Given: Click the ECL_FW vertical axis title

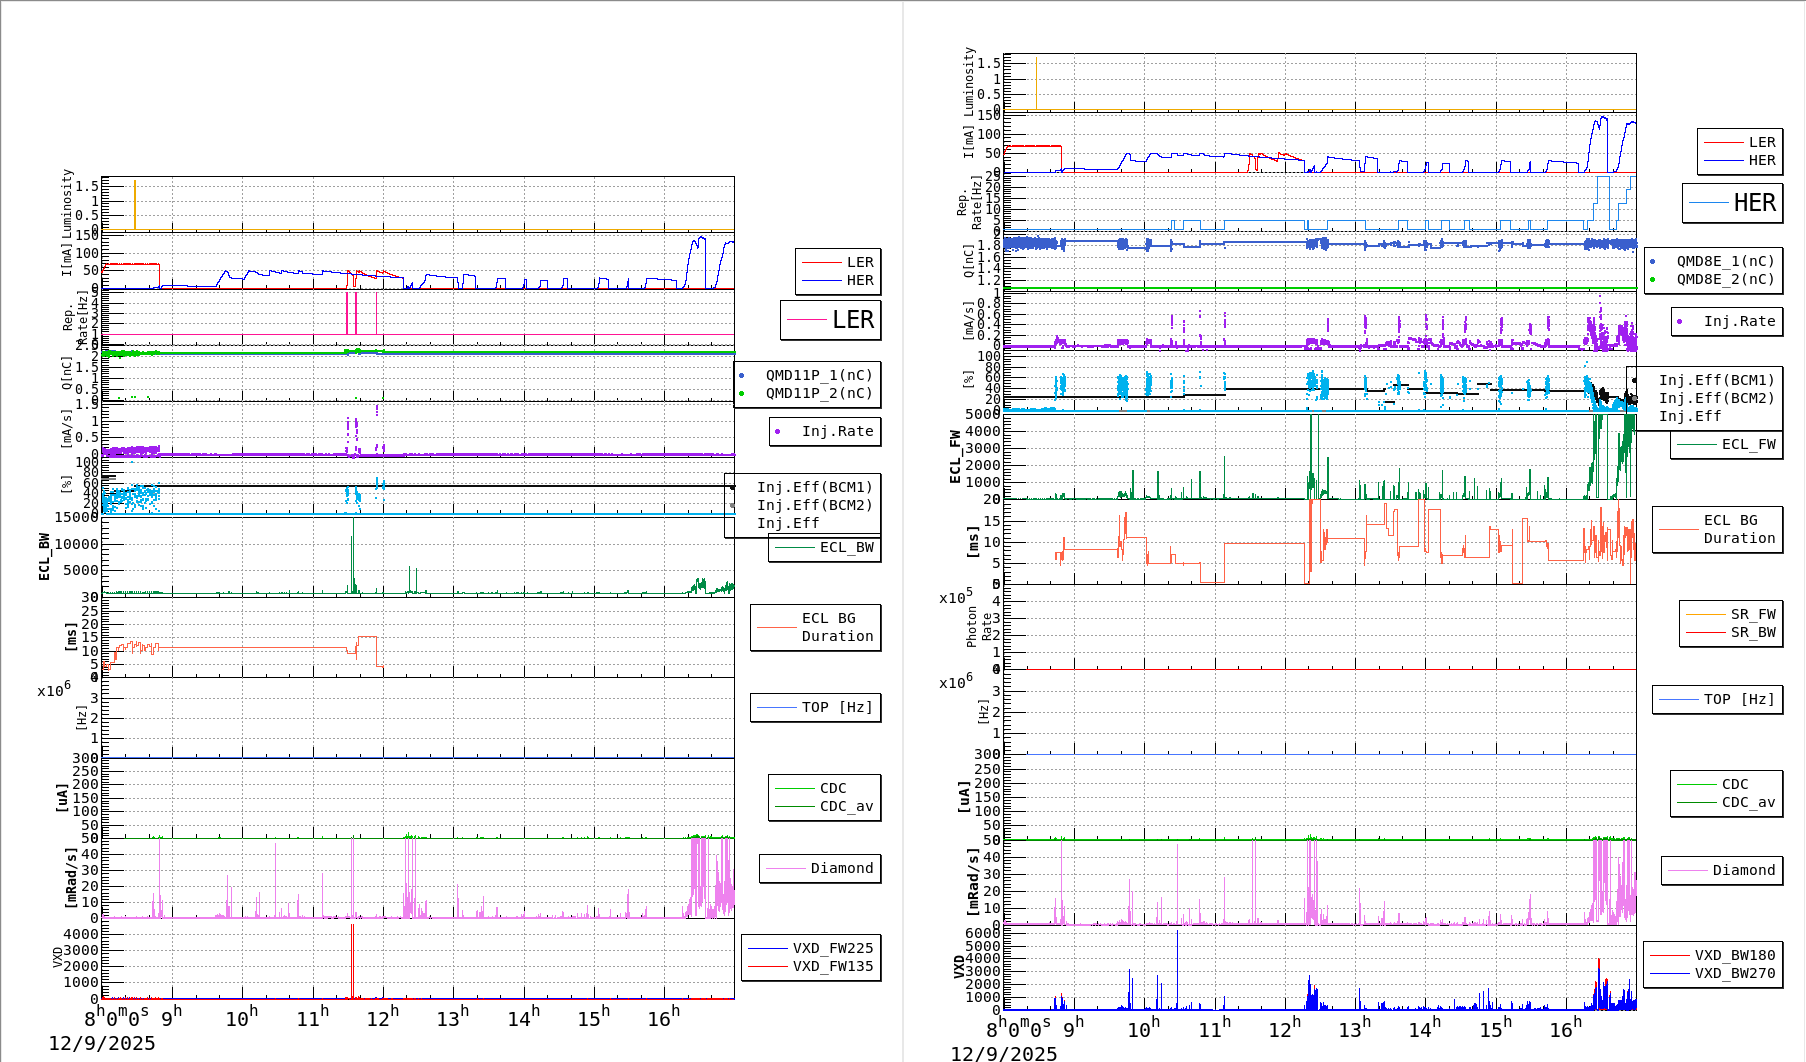Looking at the screenshot, I should pos(955,457).
